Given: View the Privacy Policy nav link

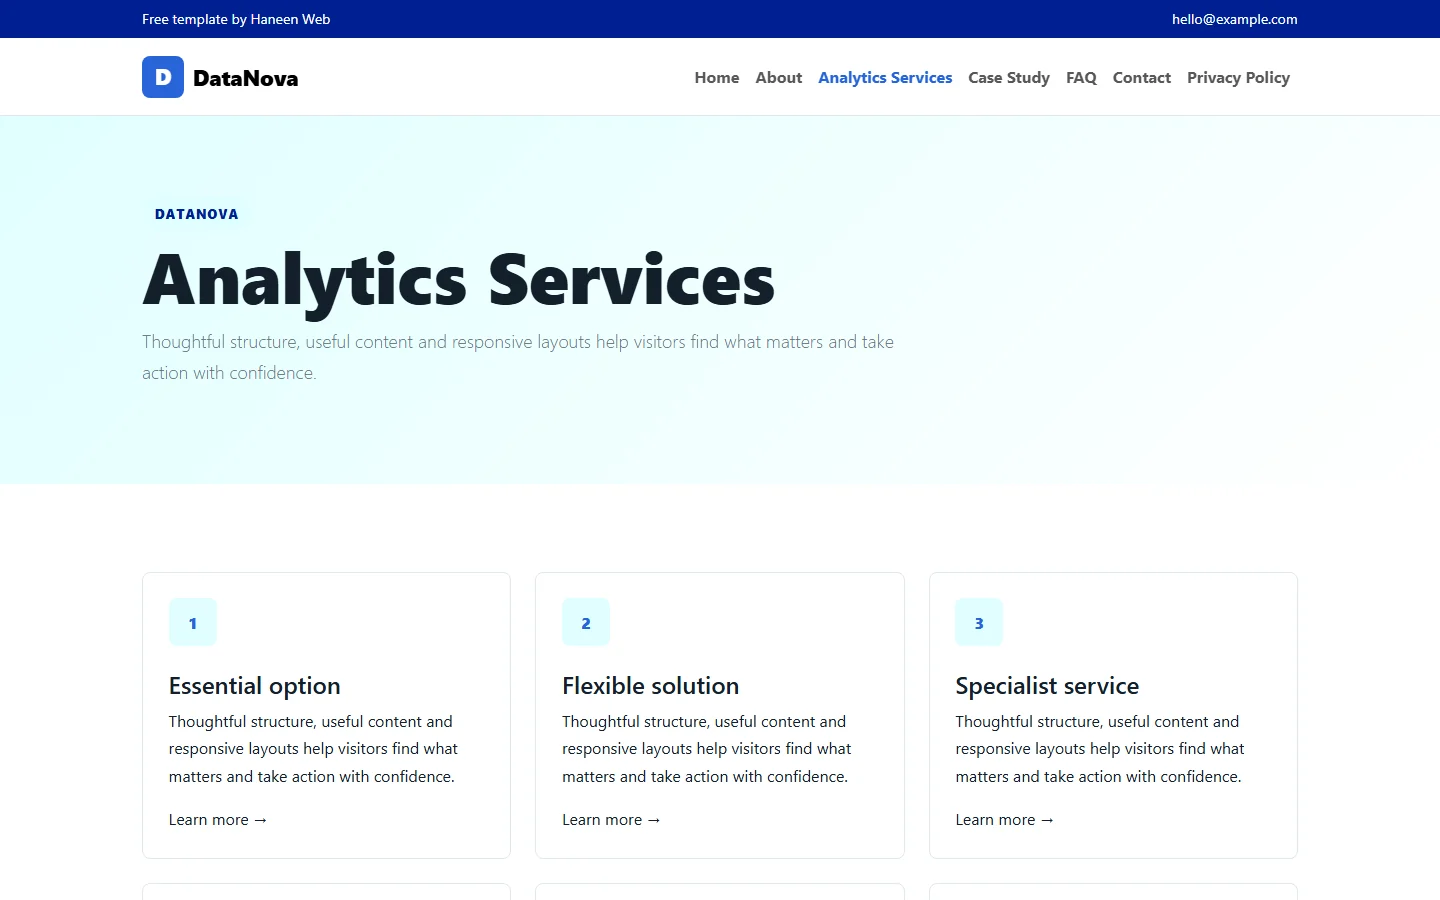Looking at the screenshot, I should click(1238, 78).
